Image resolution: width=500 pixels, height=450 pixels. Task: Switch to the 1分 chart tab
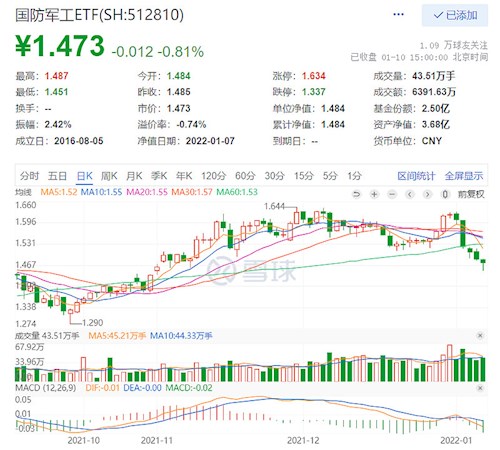[354, 176]
